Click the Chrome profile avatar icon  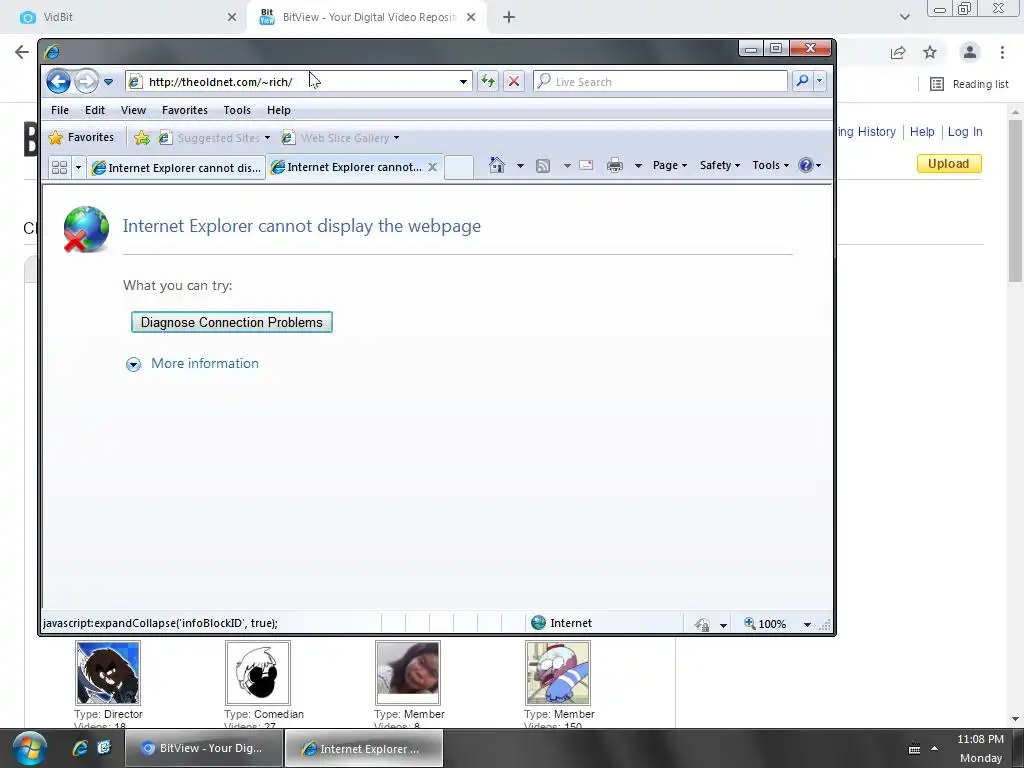(970, 52)
